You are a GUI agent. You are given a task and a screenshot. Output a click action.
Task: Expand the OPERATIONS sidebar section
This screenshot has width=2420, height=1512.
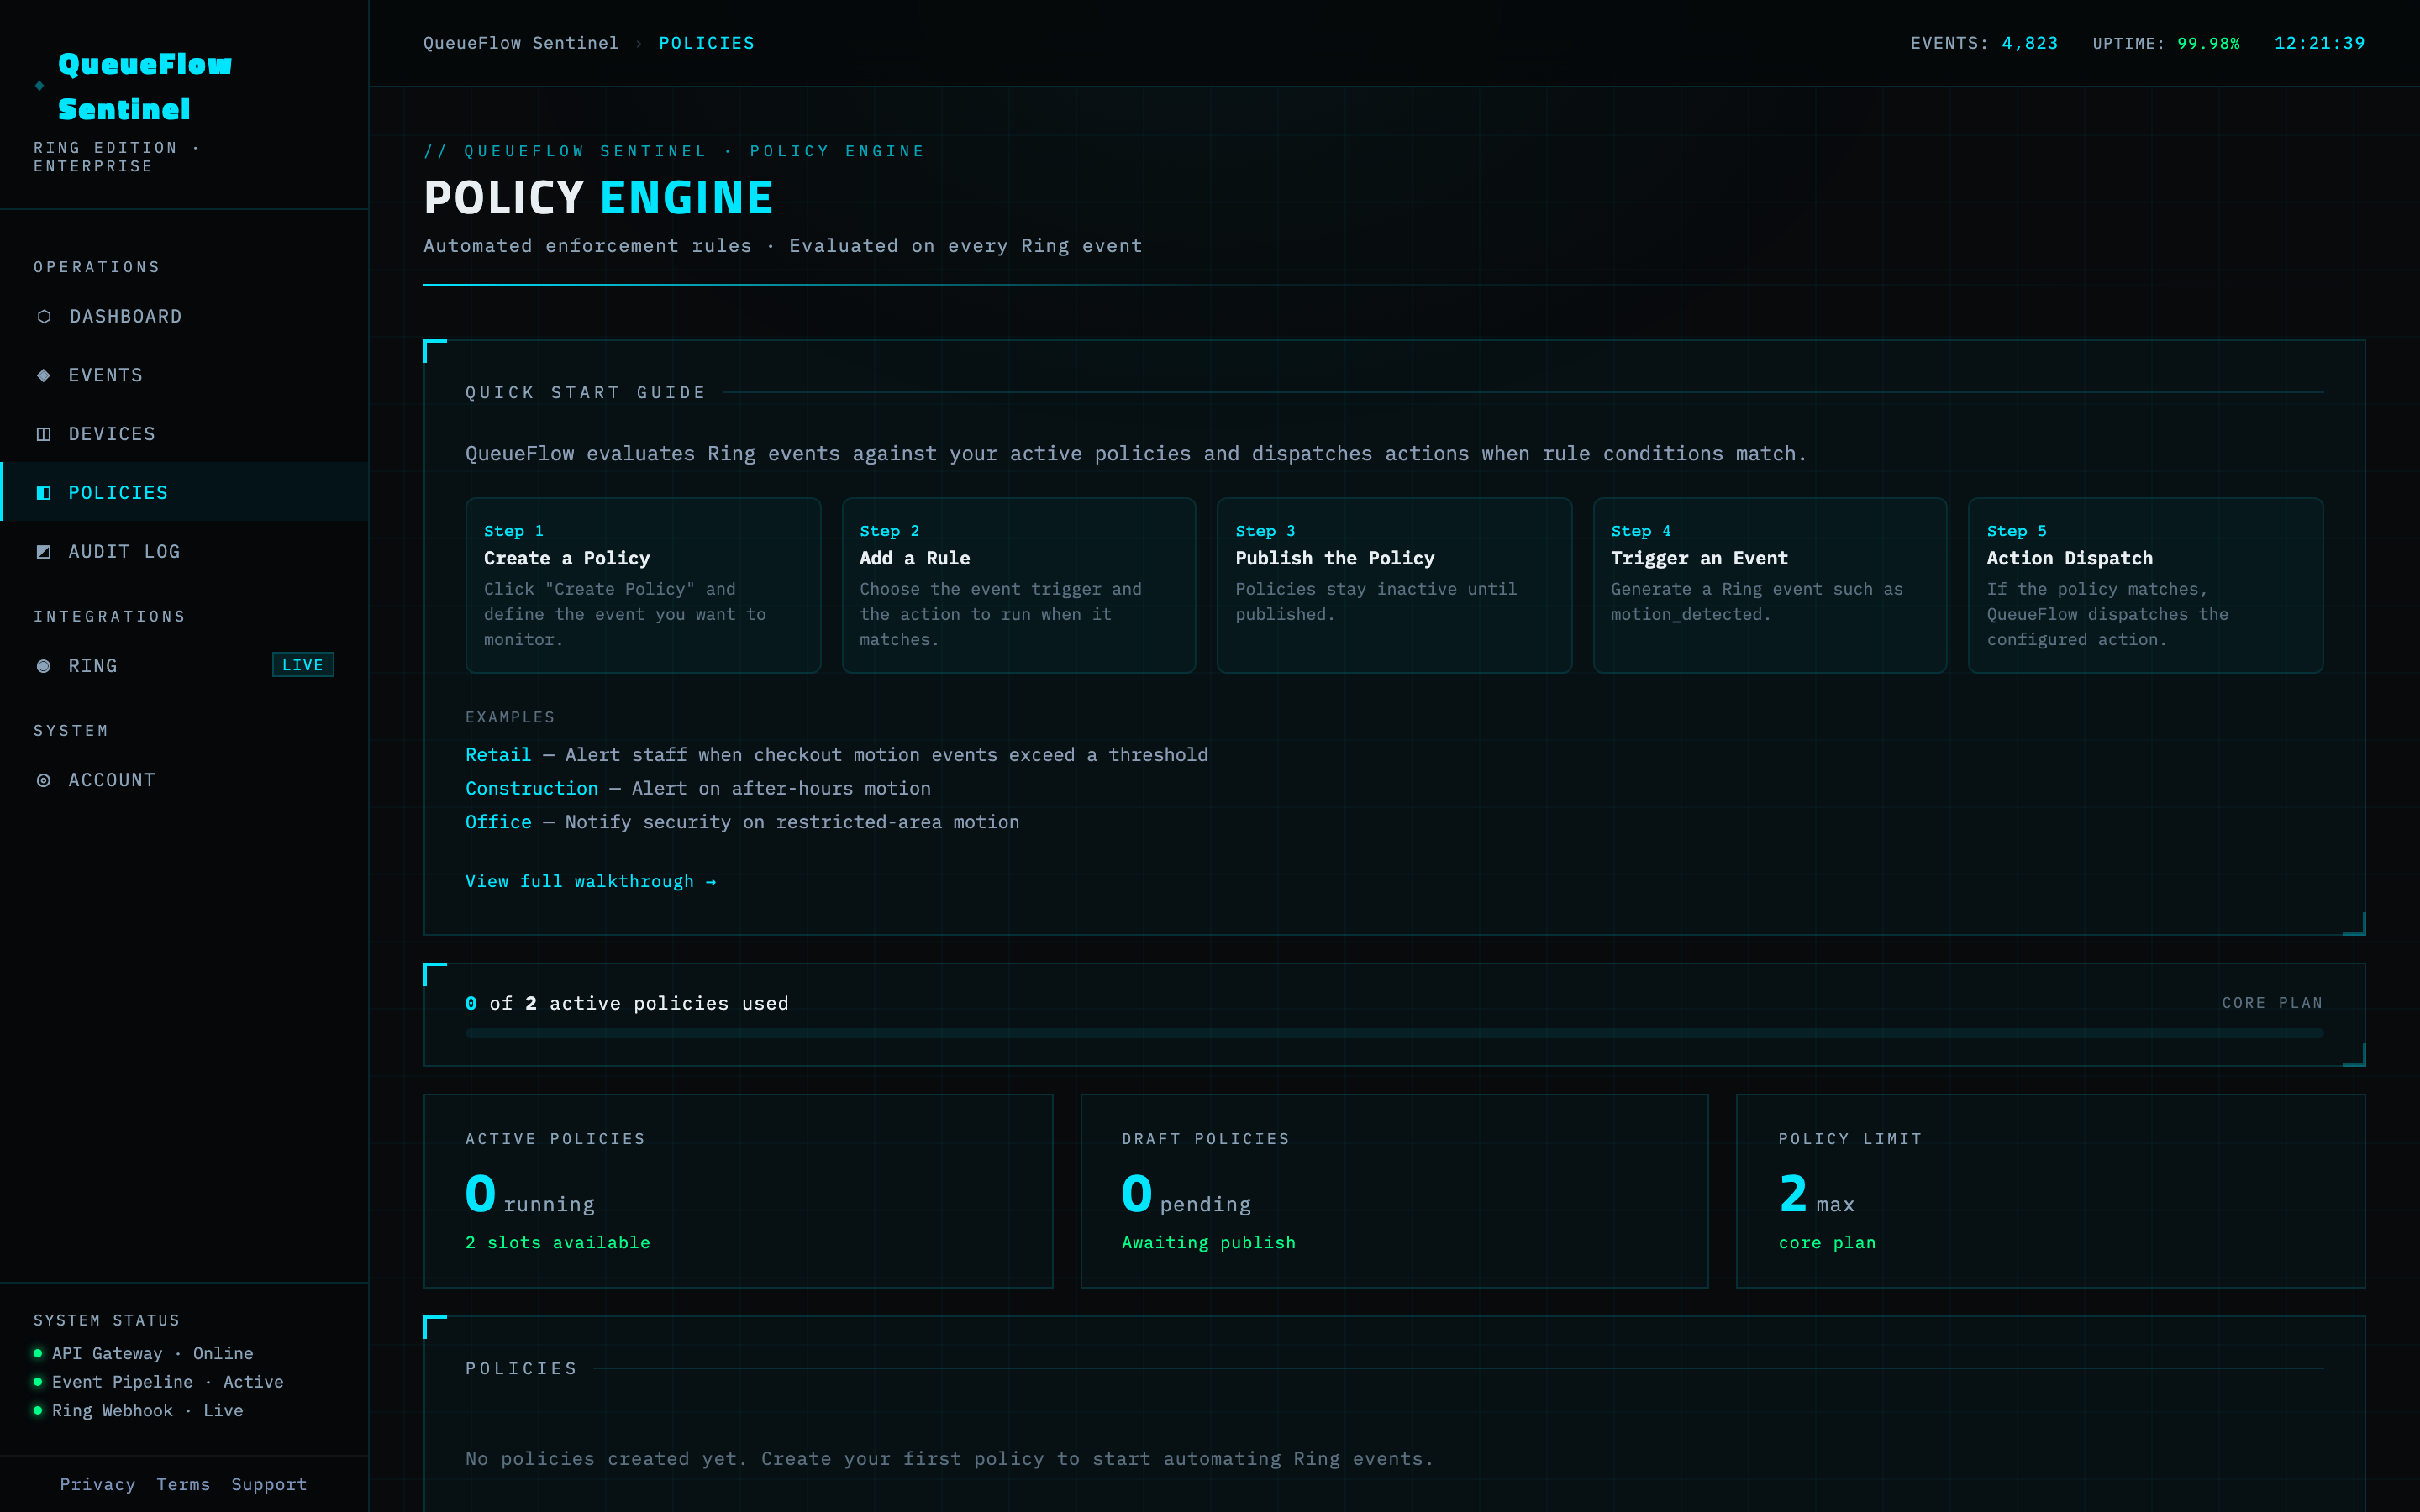(x=96, y=266)
